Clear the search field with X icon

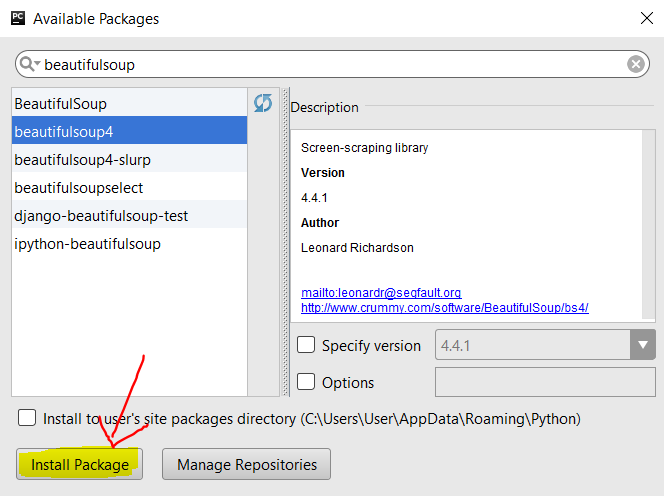tap(635, 64)
